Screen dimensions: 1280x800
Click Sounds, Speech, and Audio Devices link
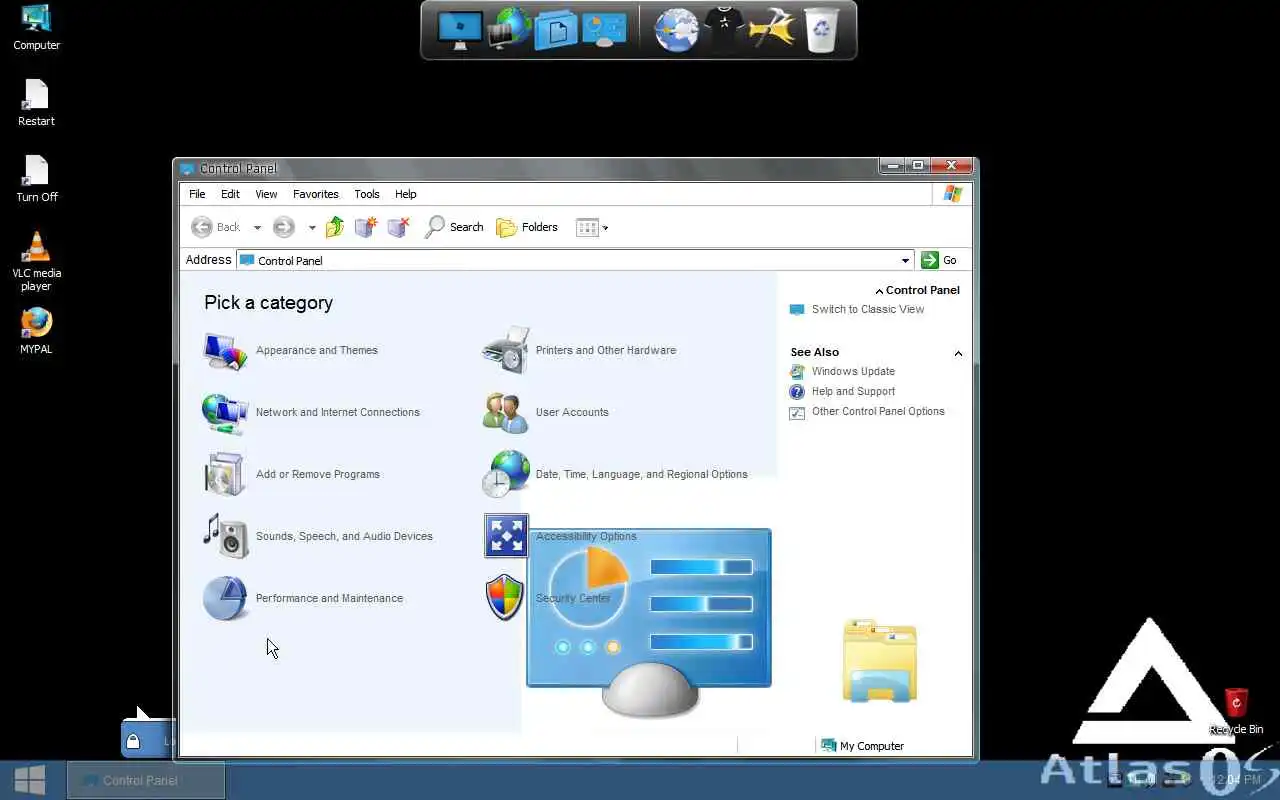(344, 536)
